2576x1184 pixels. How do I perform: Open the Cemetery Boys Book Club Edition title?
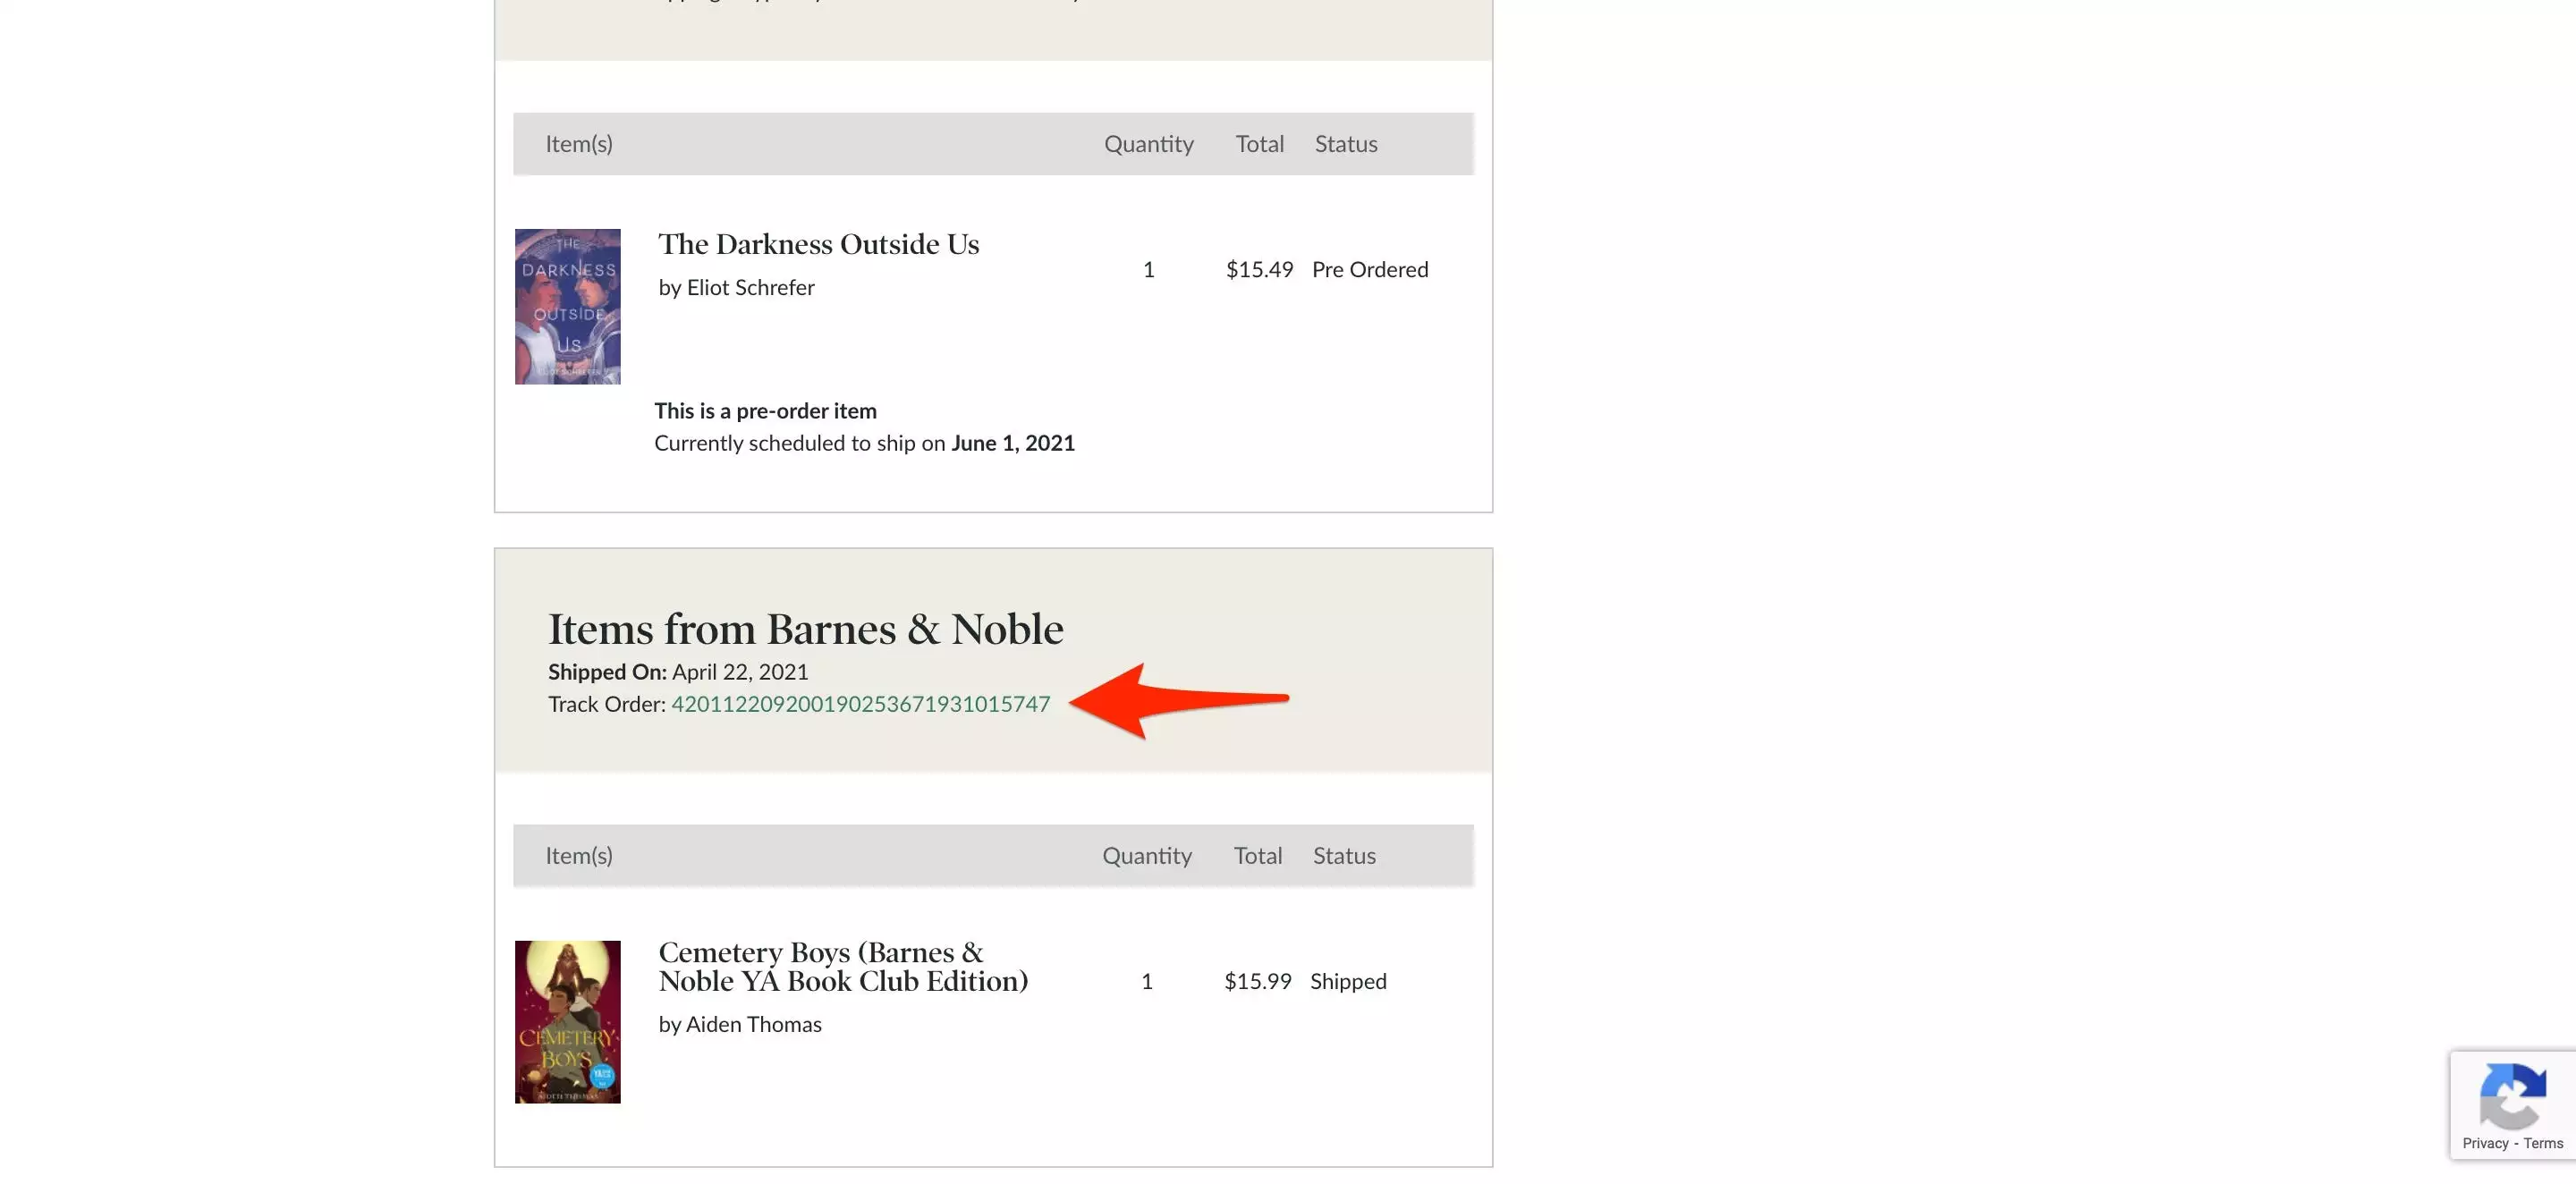click(x=842, y=966)
